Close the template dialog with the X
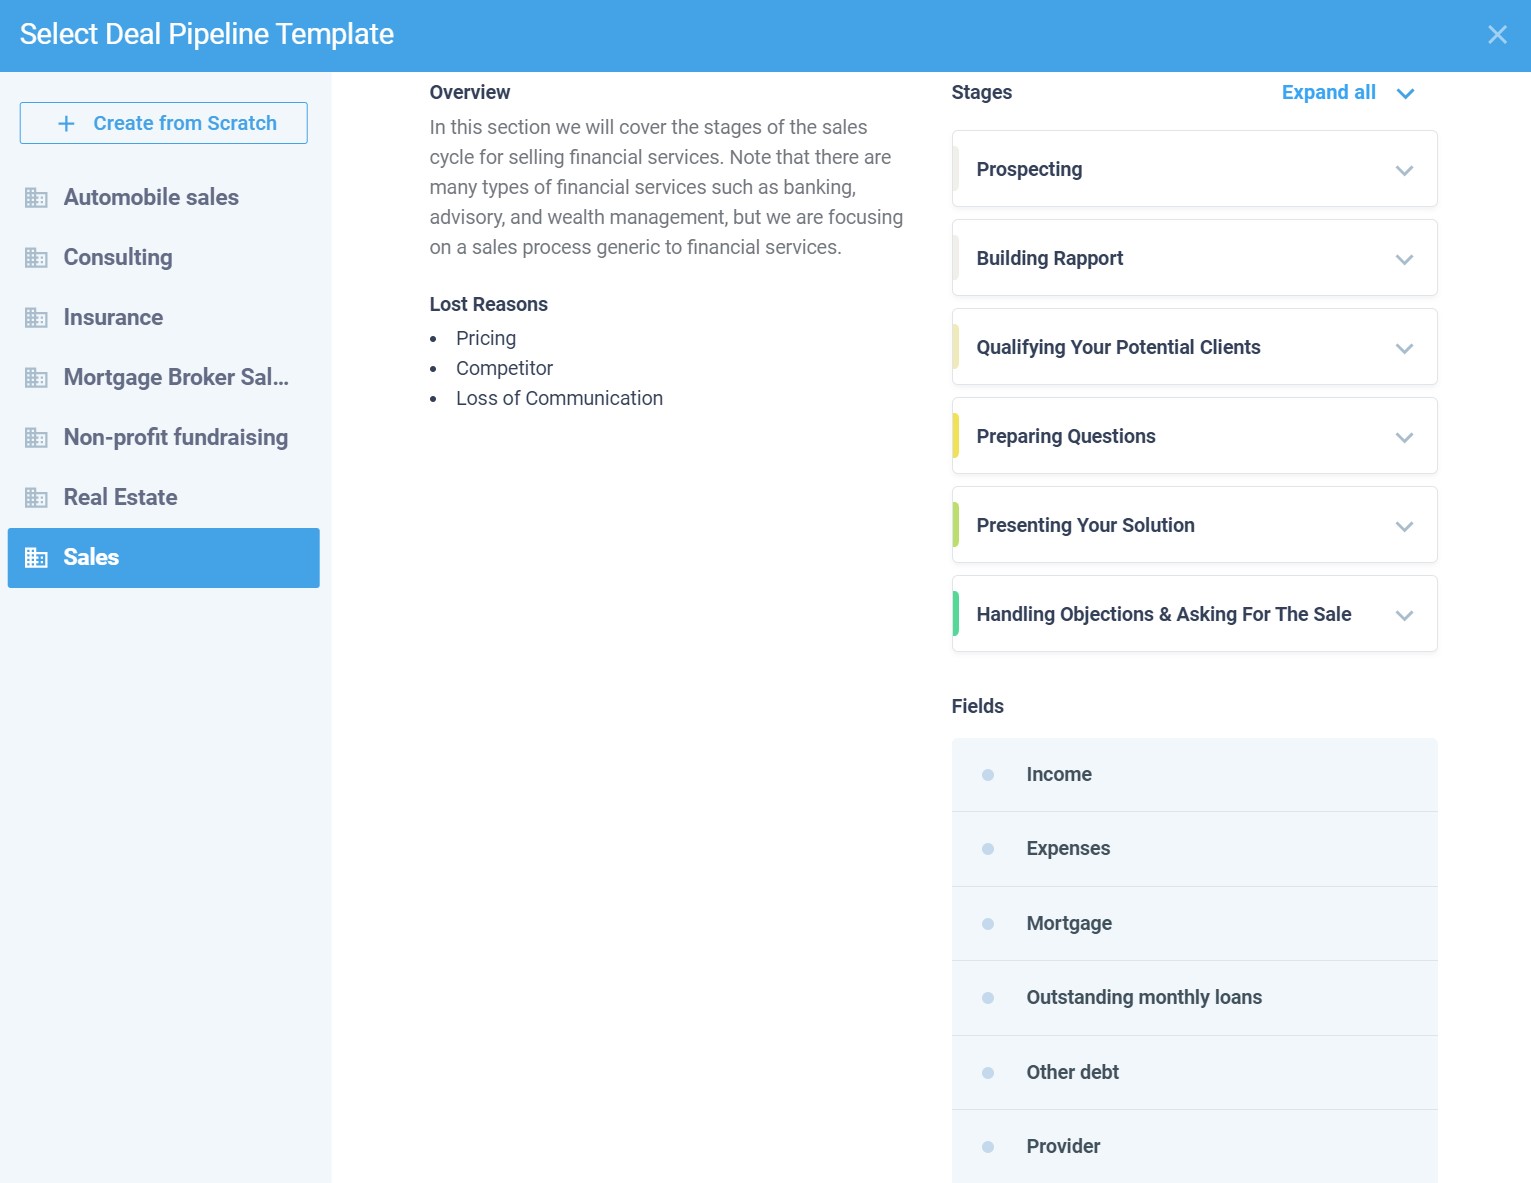 (1497, 35)
